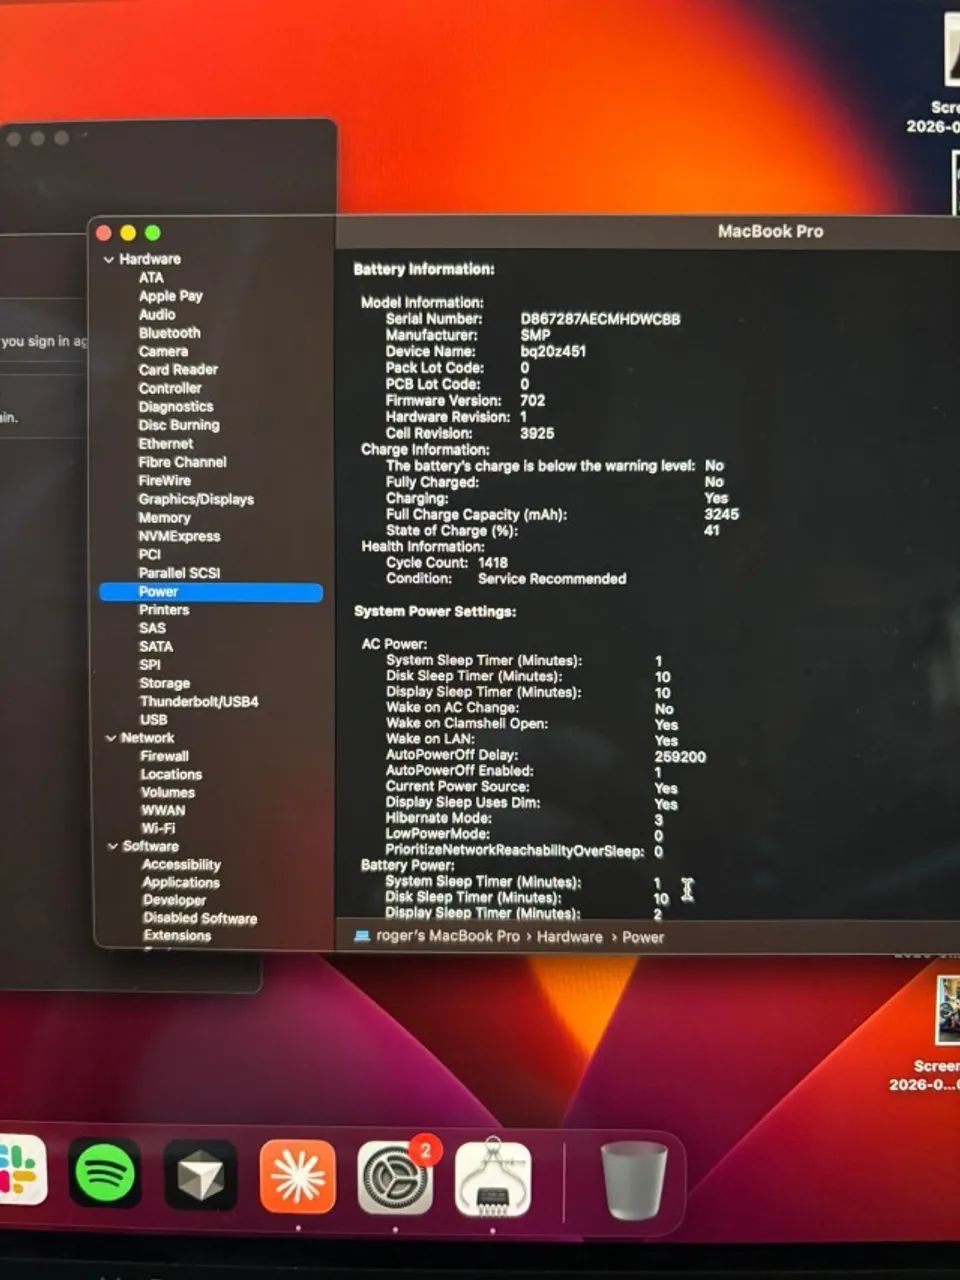Select Developer under Software
The height and width of the screenshot is (1280, 960).
(x=174, y=900)
